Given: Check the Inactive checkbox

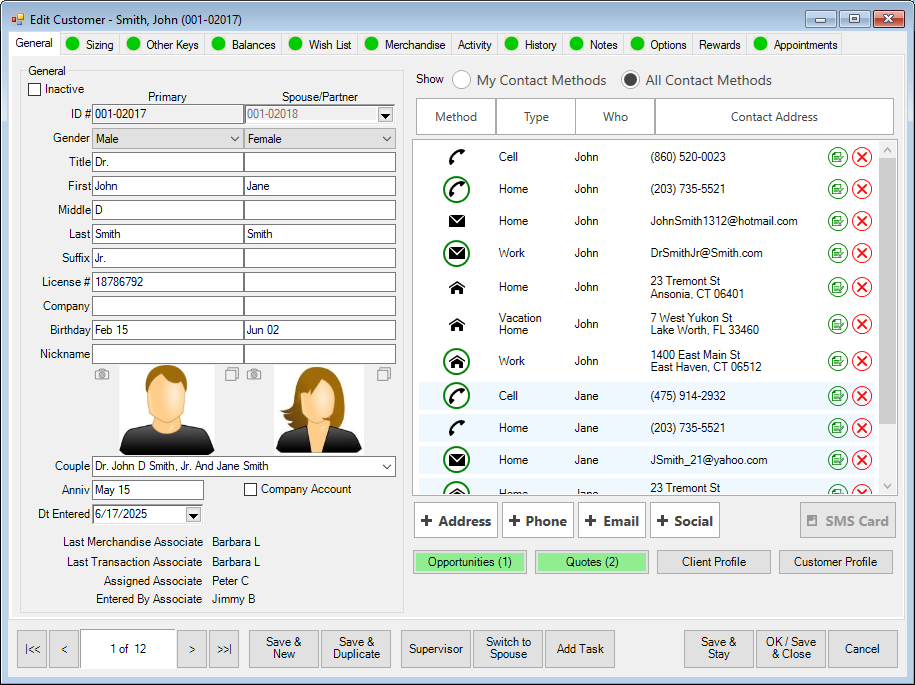Looking at the screenshot, I should 35,90.
